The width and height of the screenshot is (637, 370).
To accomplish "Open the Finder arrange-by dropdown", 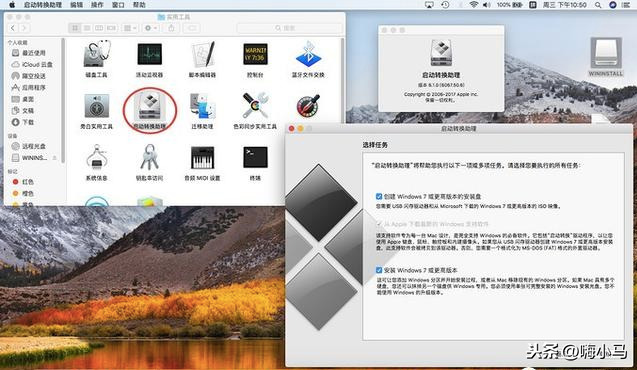I will tap(130, 28).
